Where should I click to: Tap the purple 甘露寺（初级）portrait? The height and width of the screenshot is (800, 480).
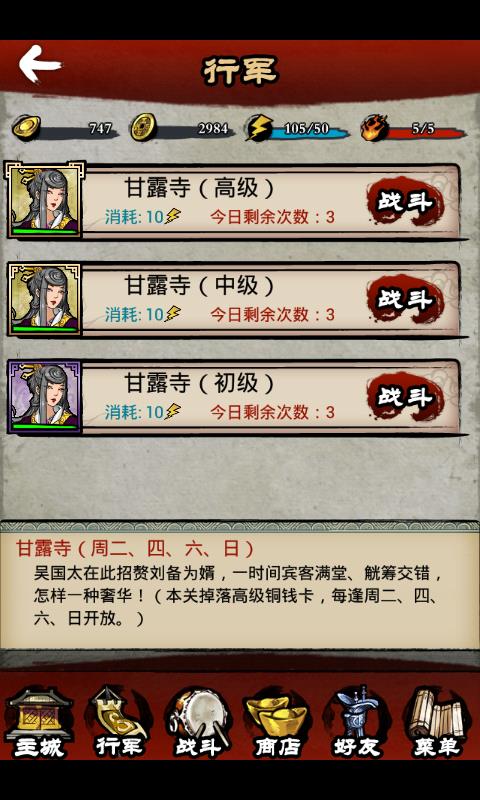click(x=44, y=397)
